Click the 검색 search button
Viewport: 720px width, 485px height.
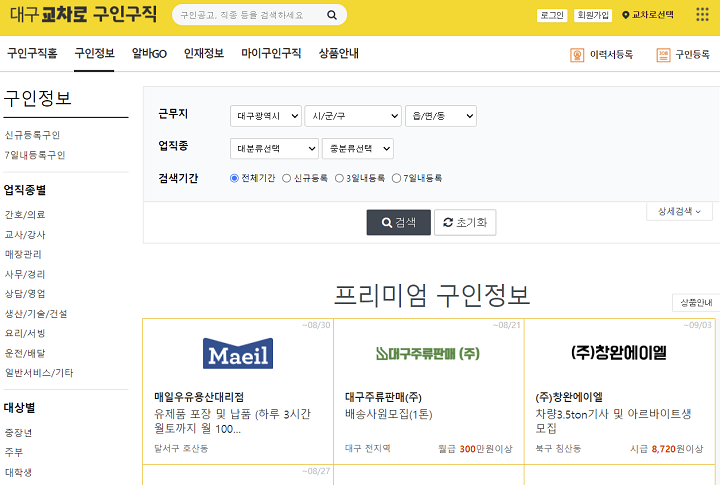pos(399,223)
